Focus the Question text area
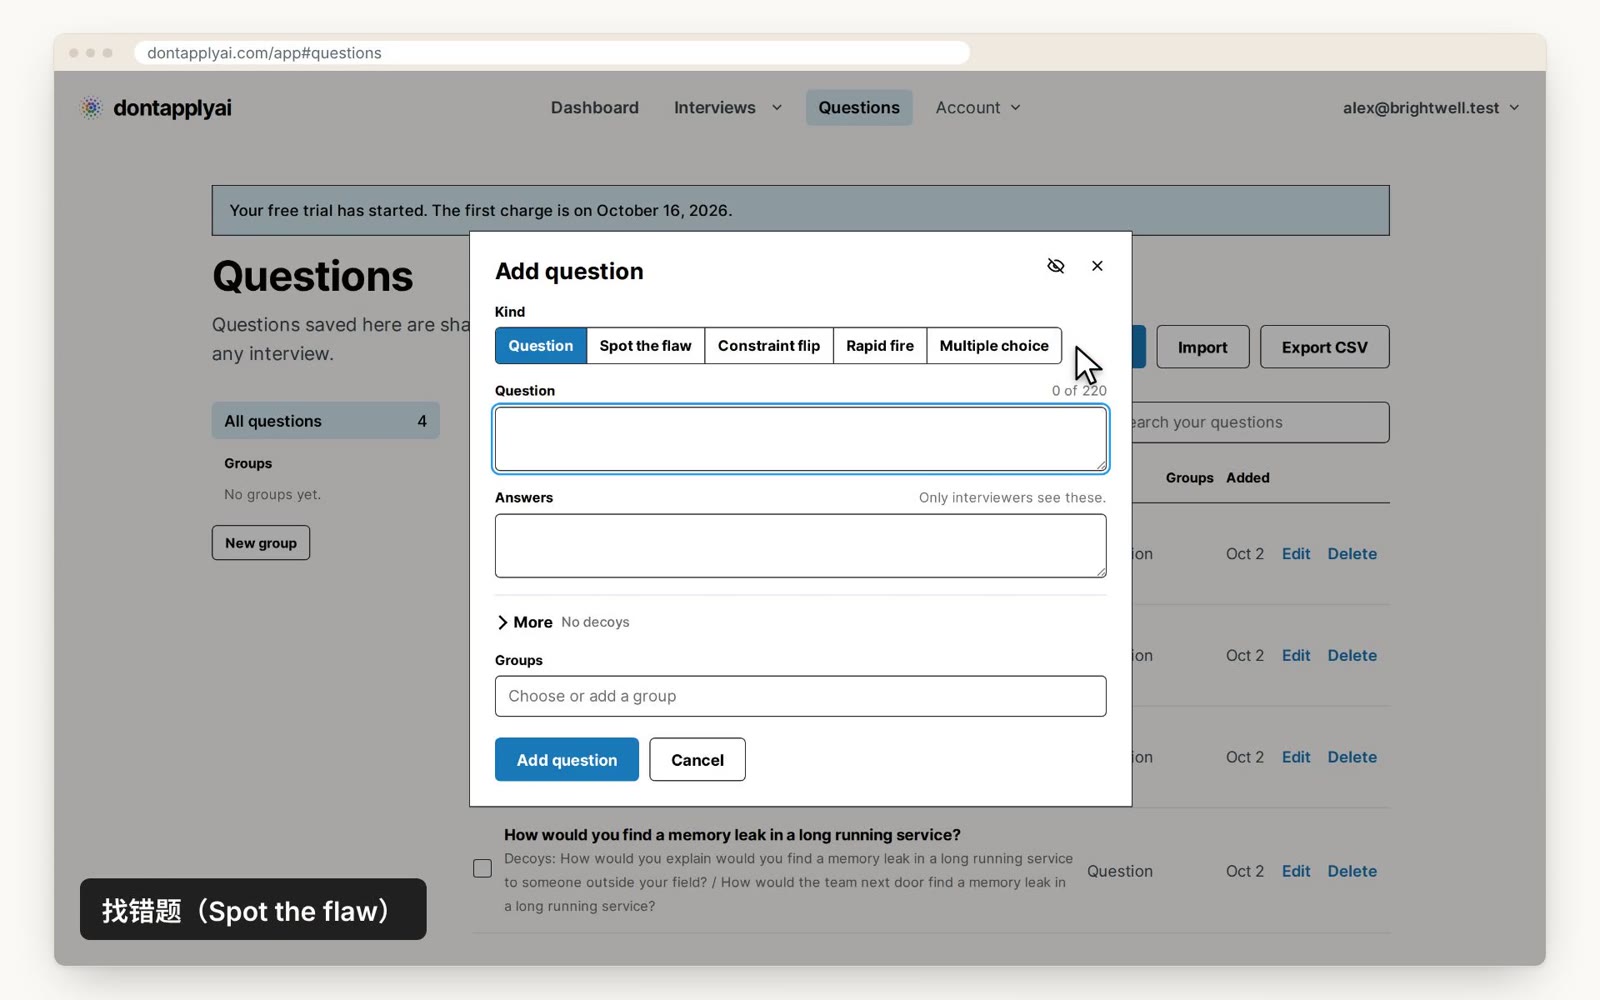 point(800,439)
